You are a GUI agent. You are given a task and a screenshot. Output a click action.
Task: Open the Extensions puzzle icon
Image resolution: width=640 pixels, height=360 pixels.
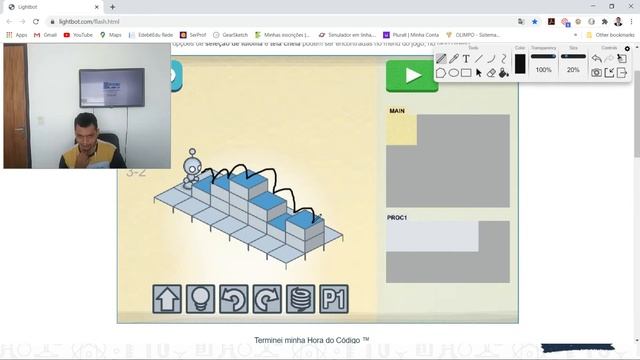(605, 22)
